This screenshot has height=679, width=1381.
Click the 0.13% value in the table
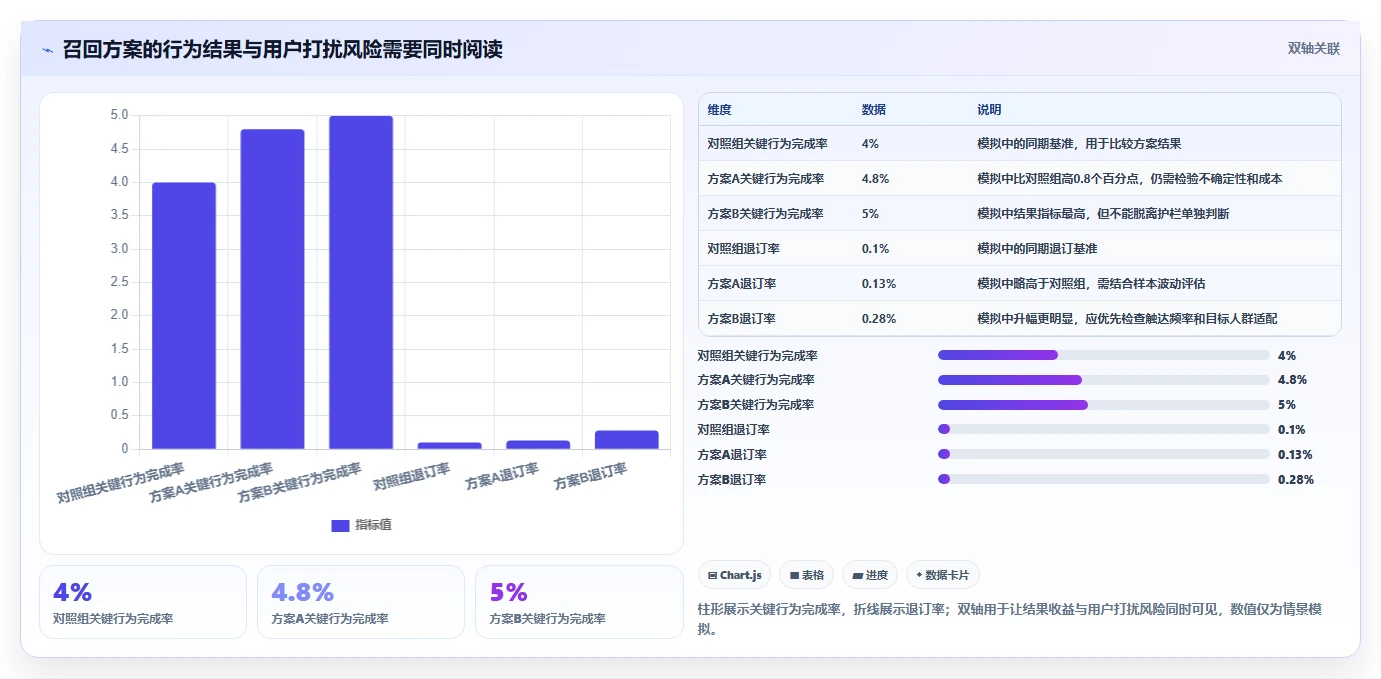878,284
